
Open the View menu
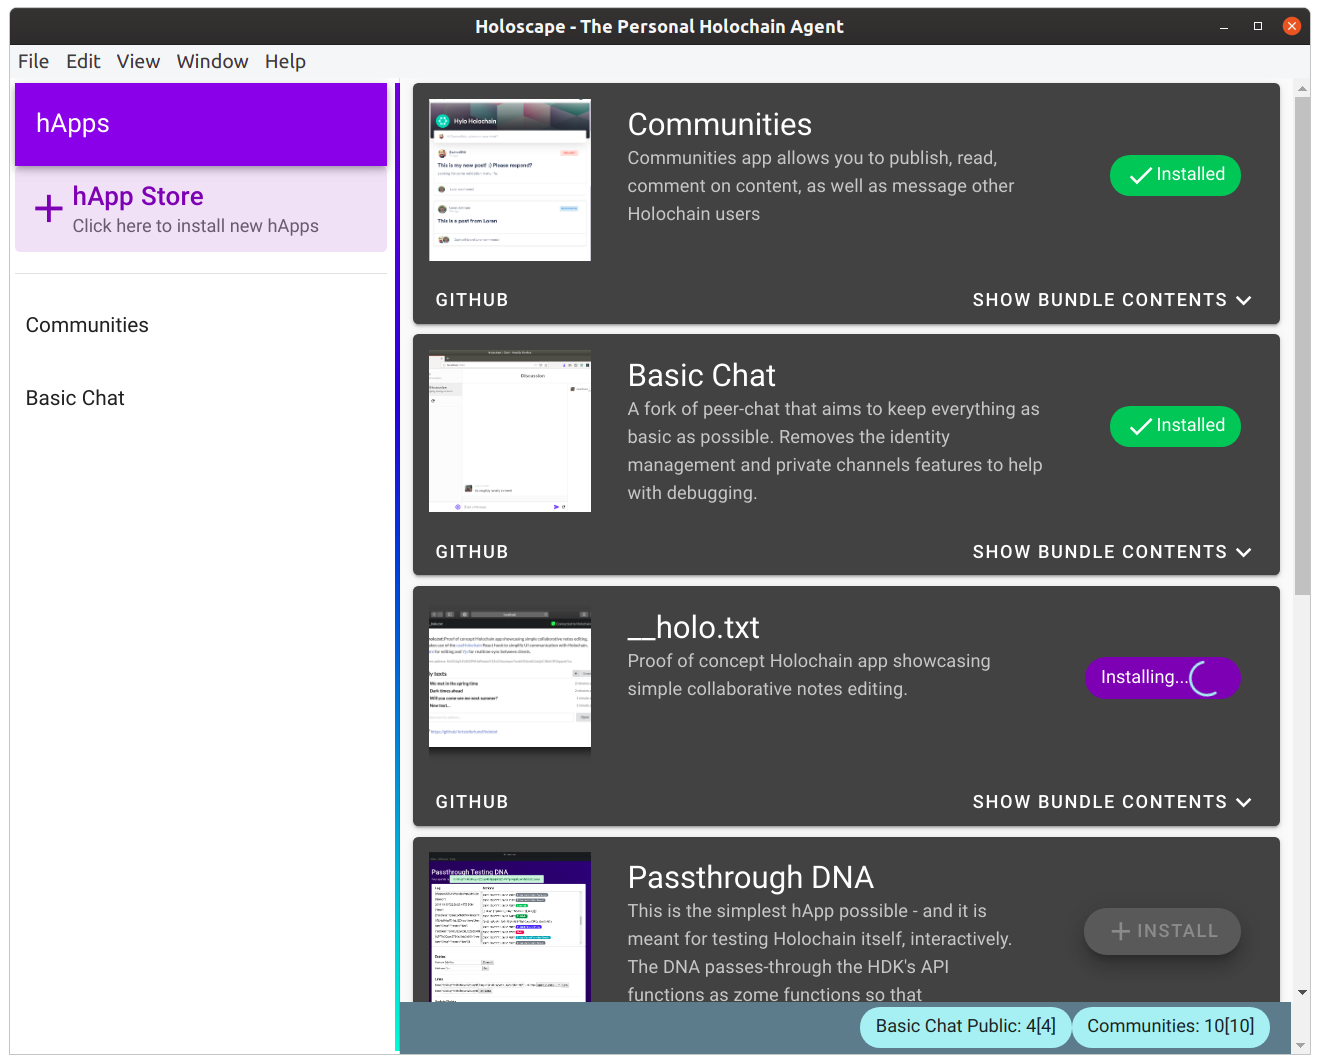pos(138,62)
